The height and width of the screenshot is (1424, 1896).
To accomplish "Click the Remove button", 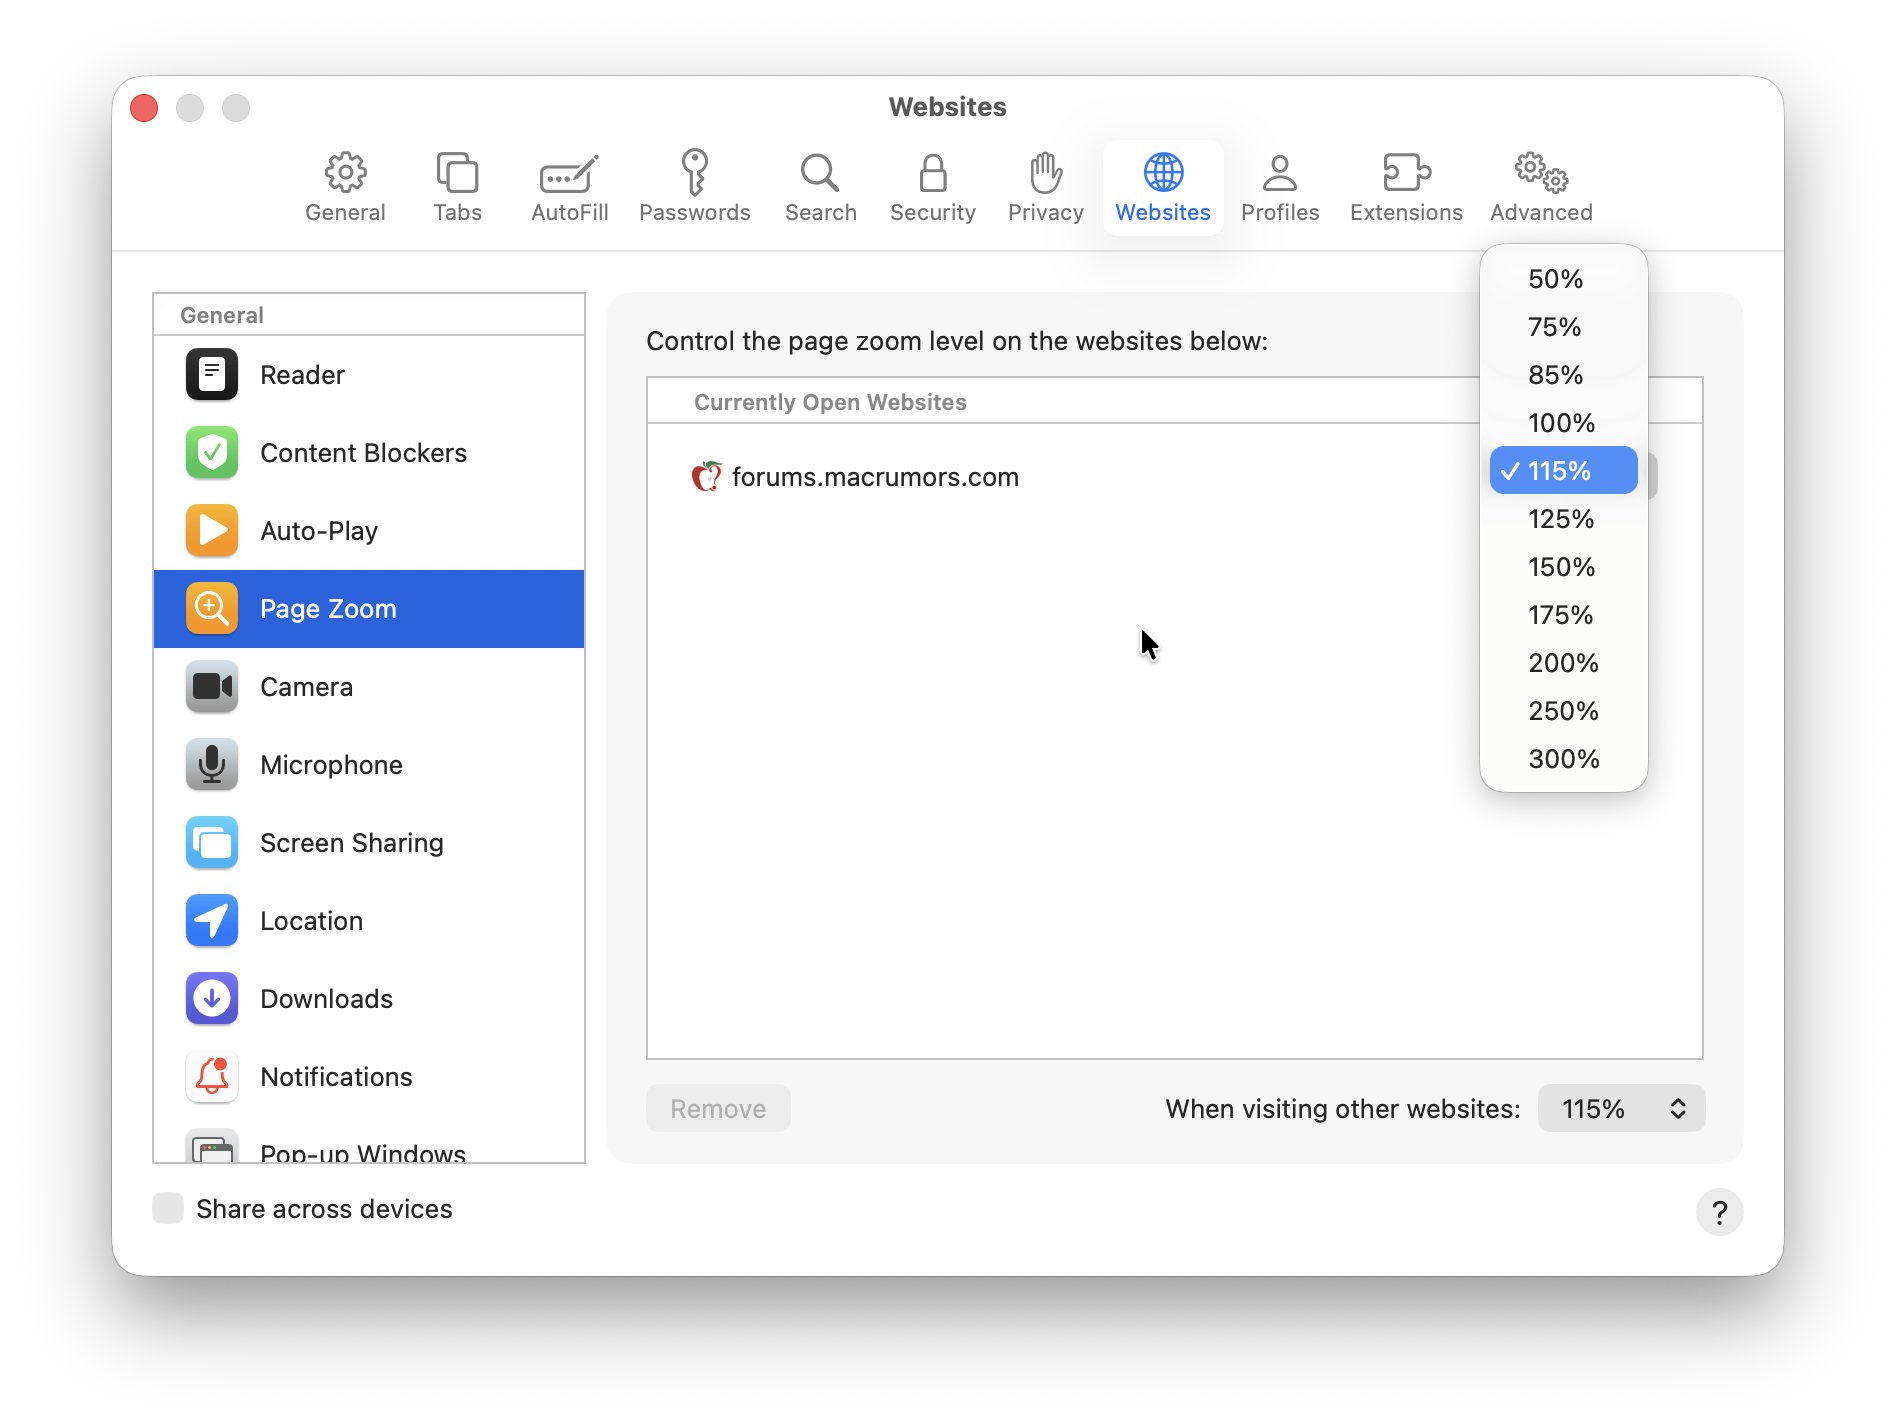I will tap(718, 1108).
